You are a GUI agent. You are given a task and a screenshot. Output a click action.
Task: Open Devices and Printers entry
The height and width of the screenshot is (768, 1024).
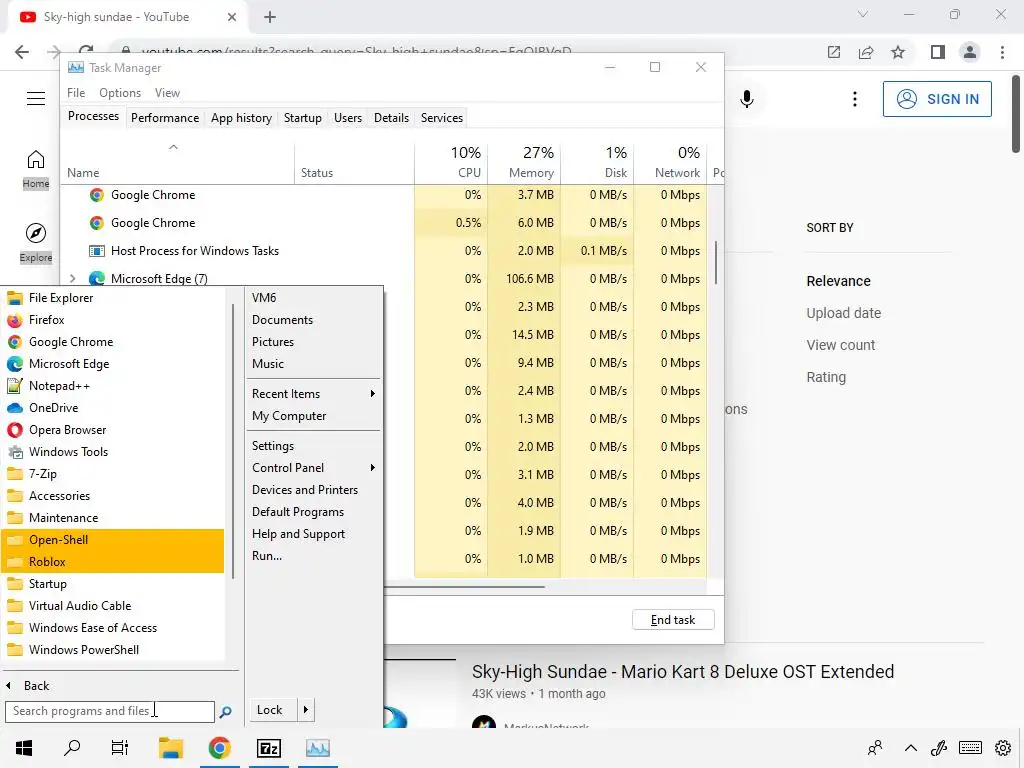coord(305,490)
